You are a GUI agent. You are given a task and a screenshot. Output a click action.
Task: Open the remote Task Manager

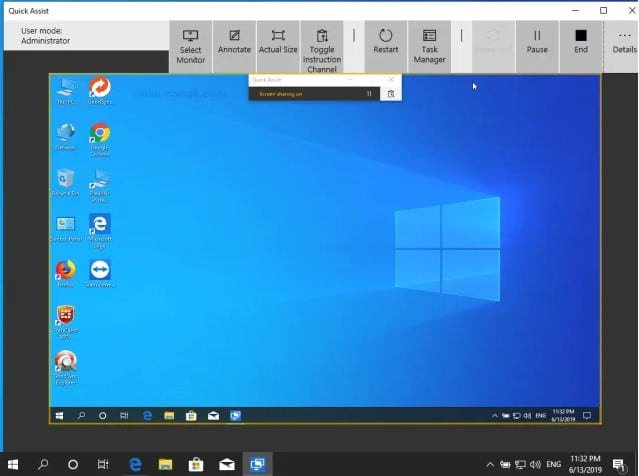[x=429, y=46]
